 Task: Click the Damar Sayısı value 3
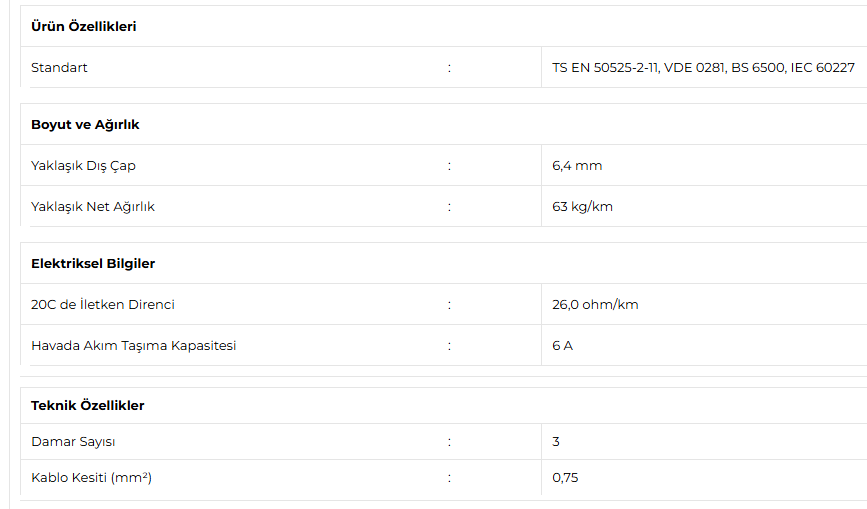tap(556, 442)
